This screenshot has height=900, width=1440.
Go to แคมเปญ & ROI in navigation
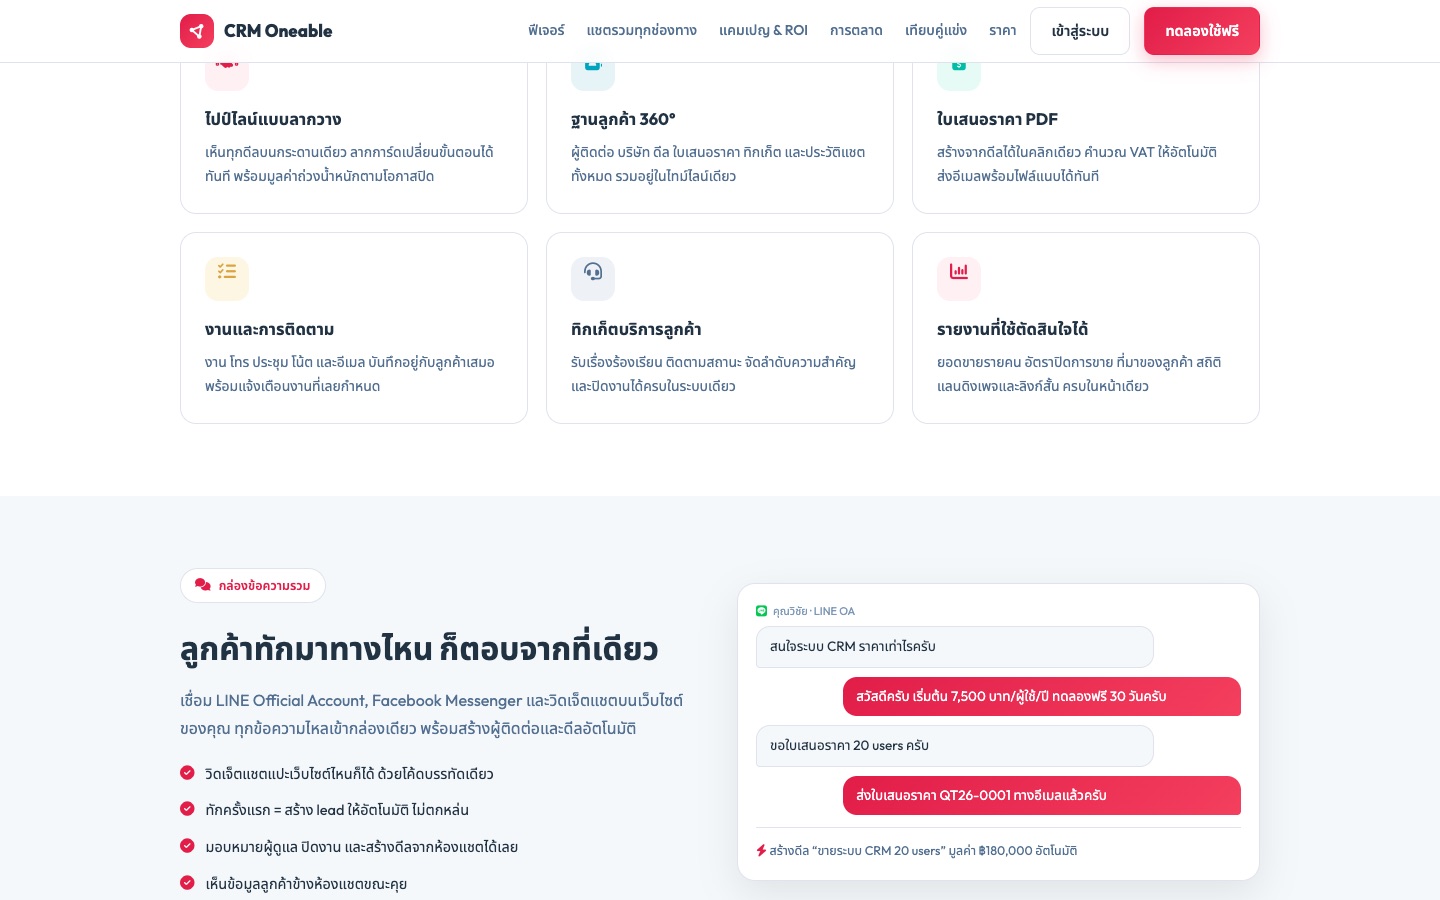tap(763, 30)
